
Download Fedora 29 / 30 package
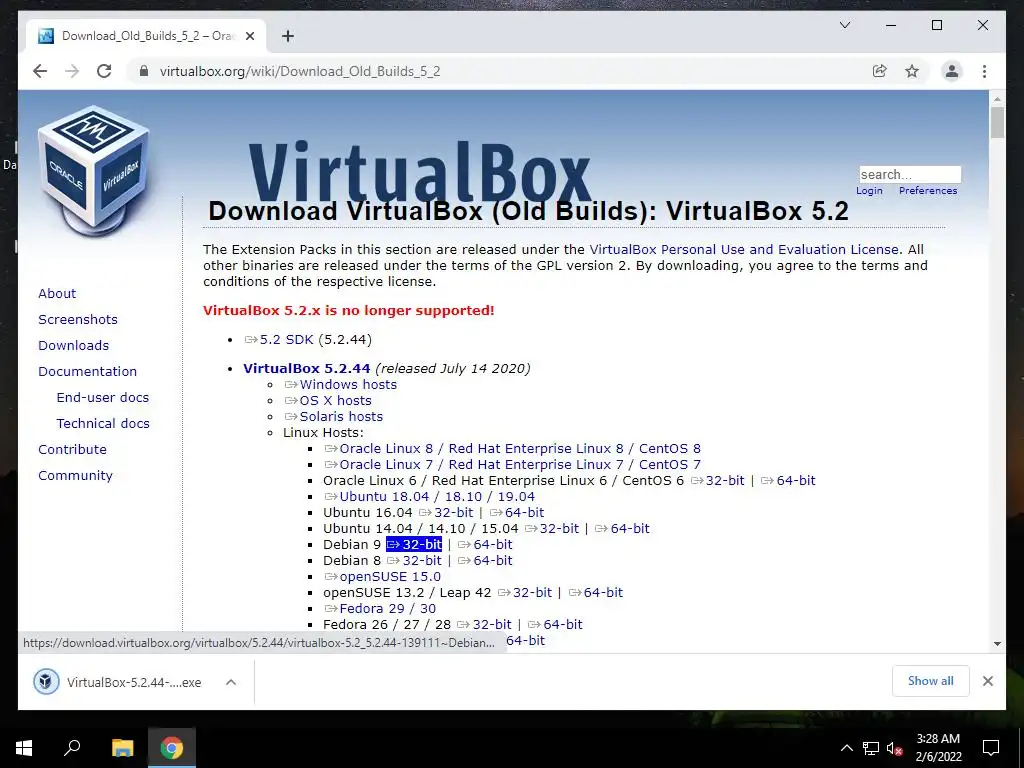(380, 609)
